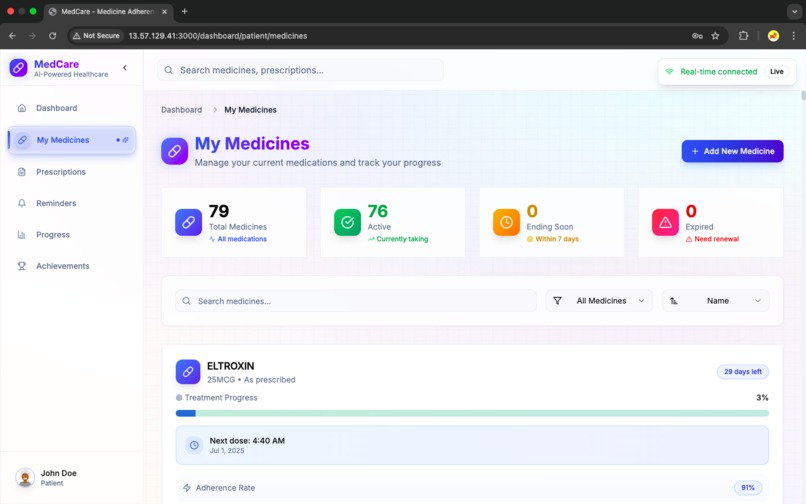Open the browser three-dot menu

[x=793, y=36]
